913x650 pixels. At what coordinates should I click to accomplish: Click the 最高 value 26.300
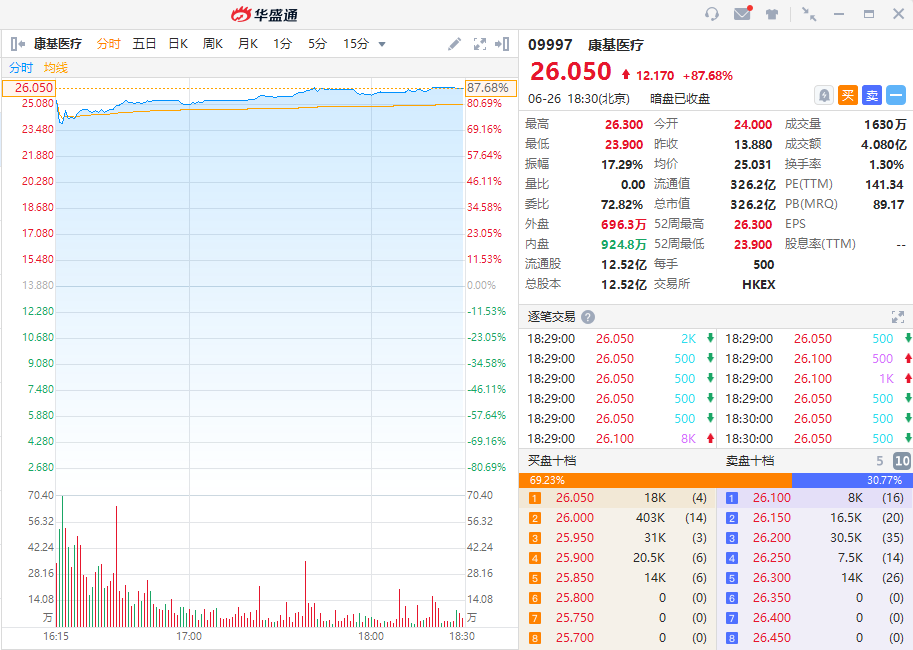624,125
